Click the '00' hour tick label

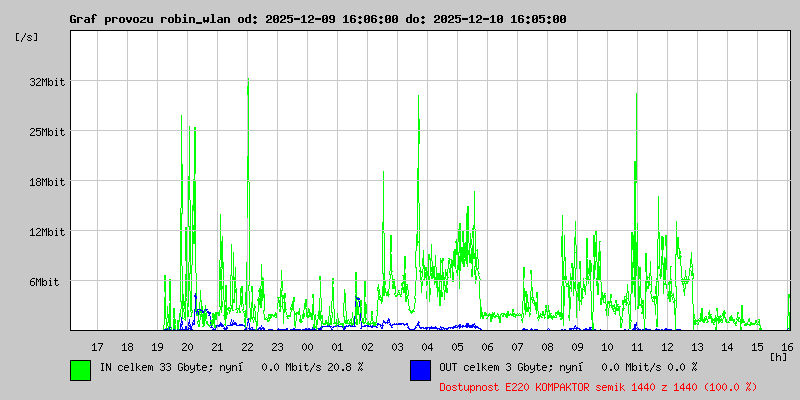click(308, 347)
